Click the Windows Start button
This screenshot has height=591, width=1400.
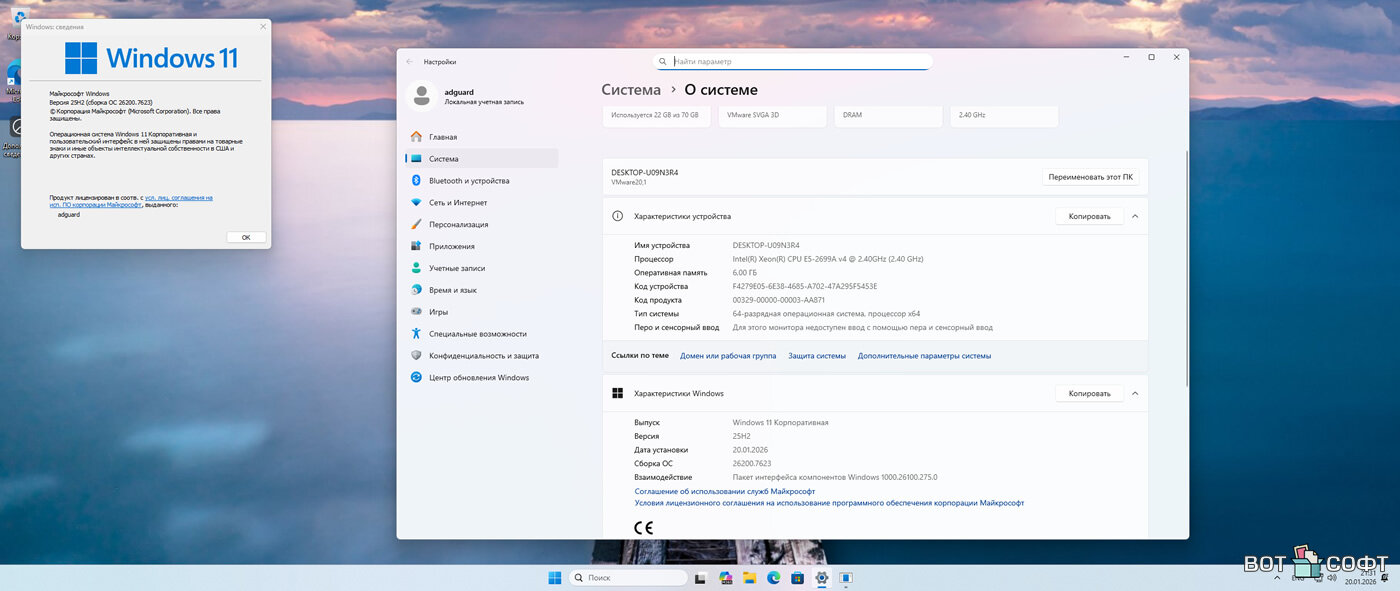coord(554,578)
